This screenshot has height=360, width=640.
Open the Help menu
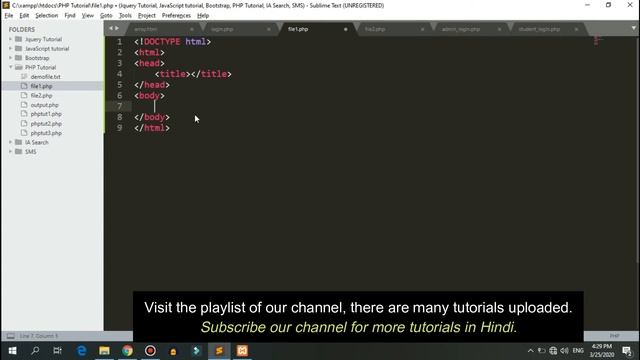[x=203, y=16]
